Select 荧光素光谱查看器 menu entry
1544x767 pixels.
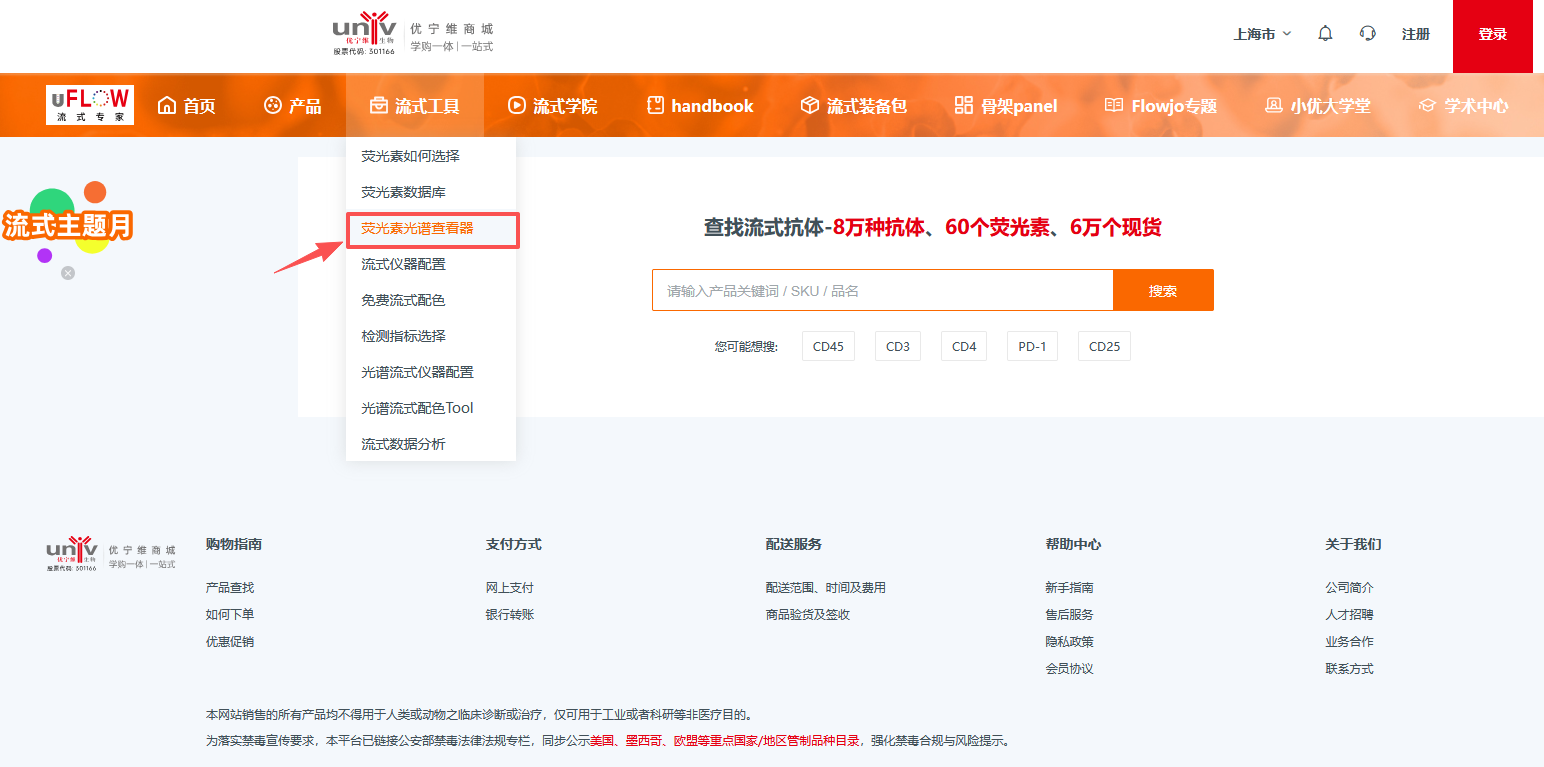[x=431, y=229]
